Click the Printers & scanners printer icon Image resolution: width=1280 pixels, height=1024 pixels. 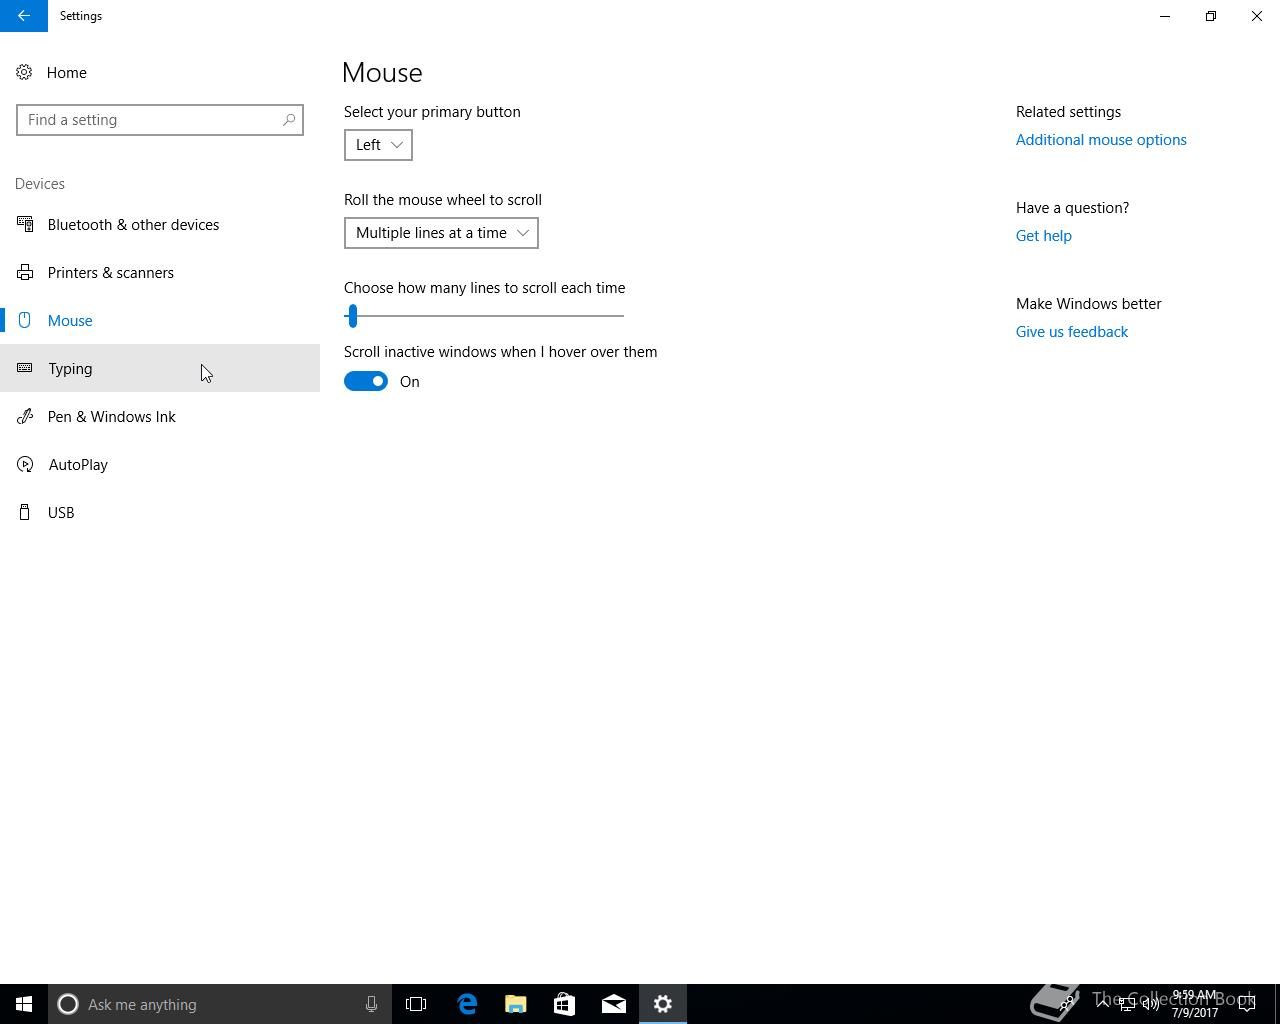tap(25, 272)
